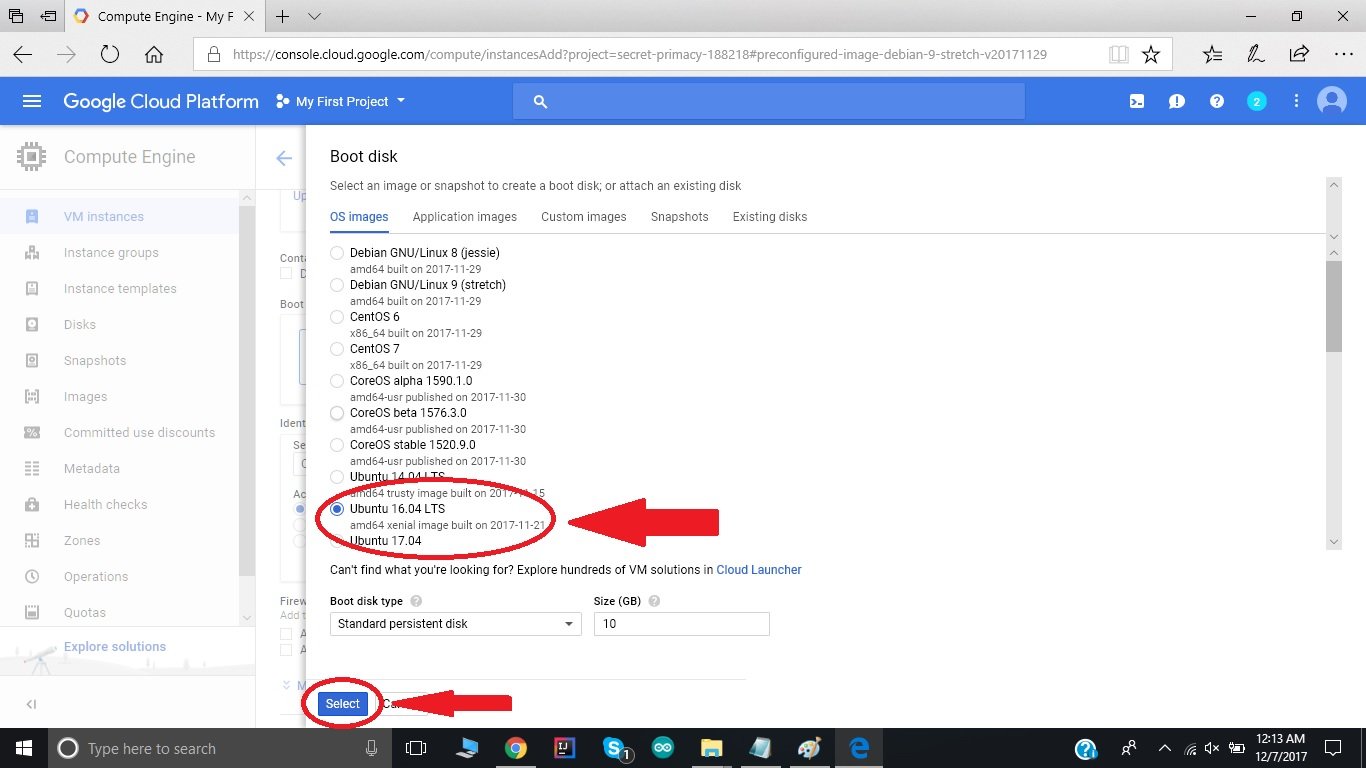Open Skype from the taskbar
The image size is (1366, 768).
tap(615, 748)
